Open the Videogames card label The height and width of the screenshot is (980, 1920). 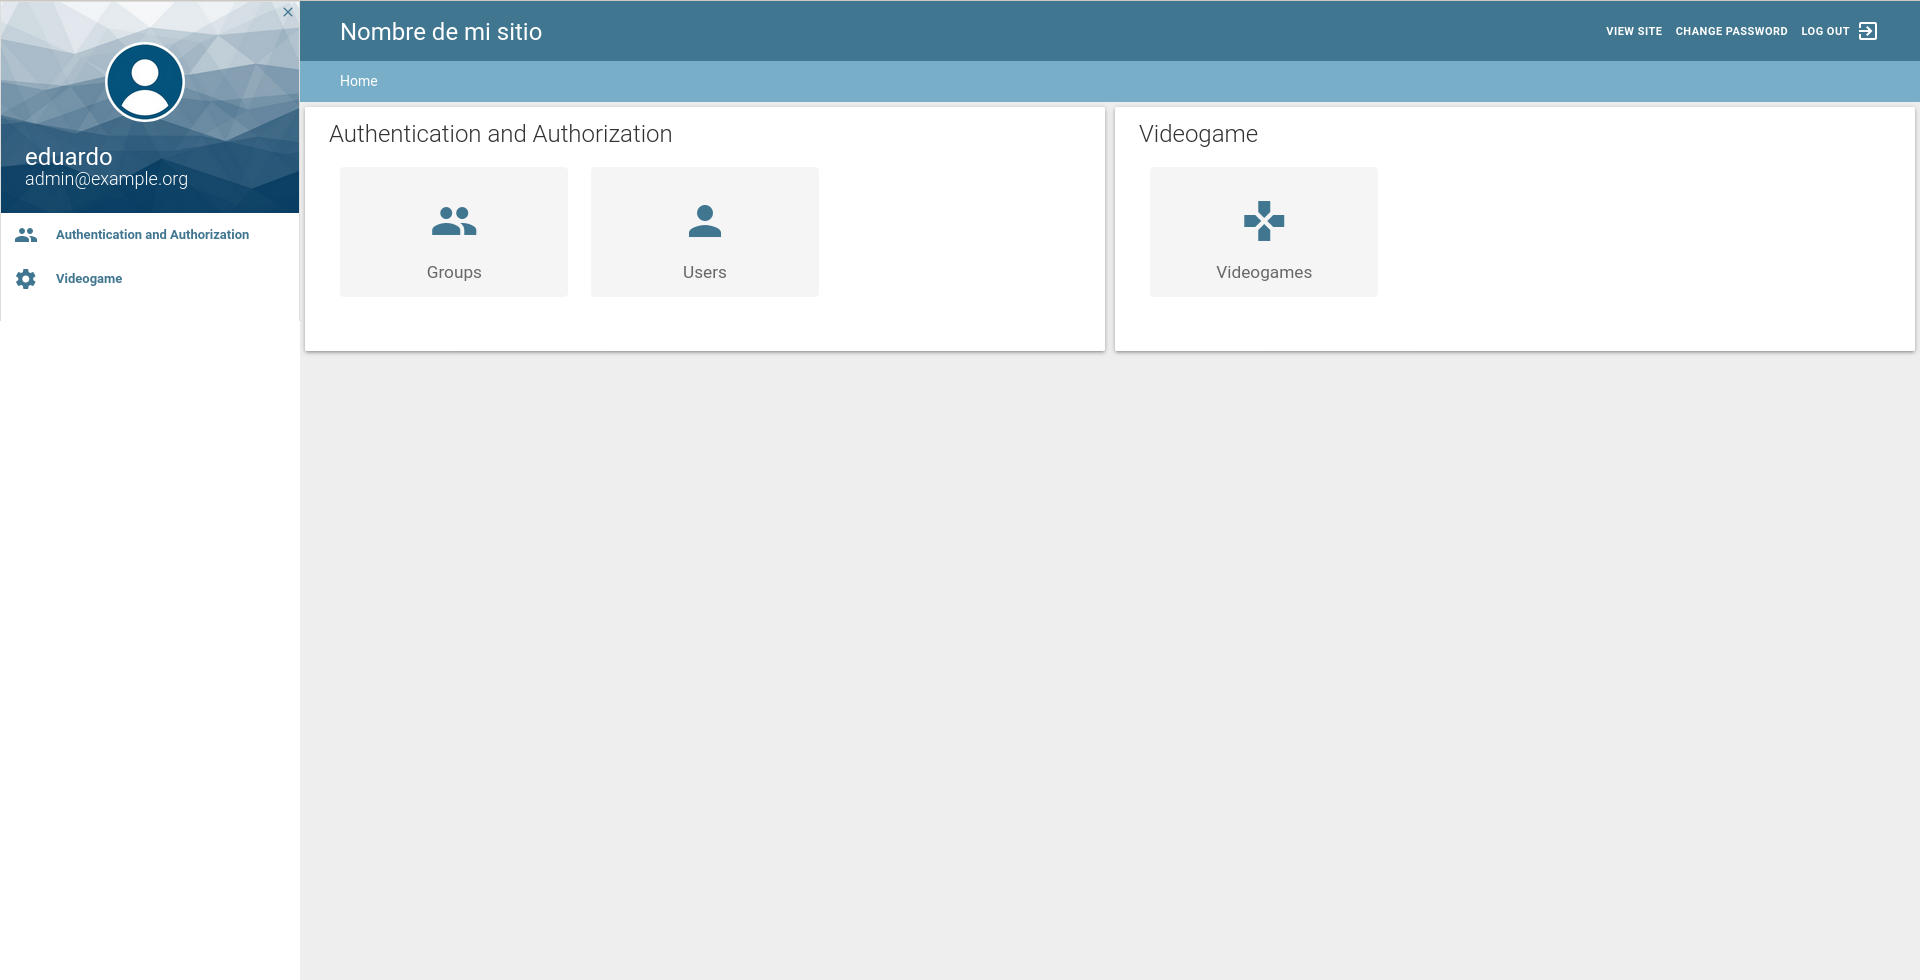[x=1263, y=272]
